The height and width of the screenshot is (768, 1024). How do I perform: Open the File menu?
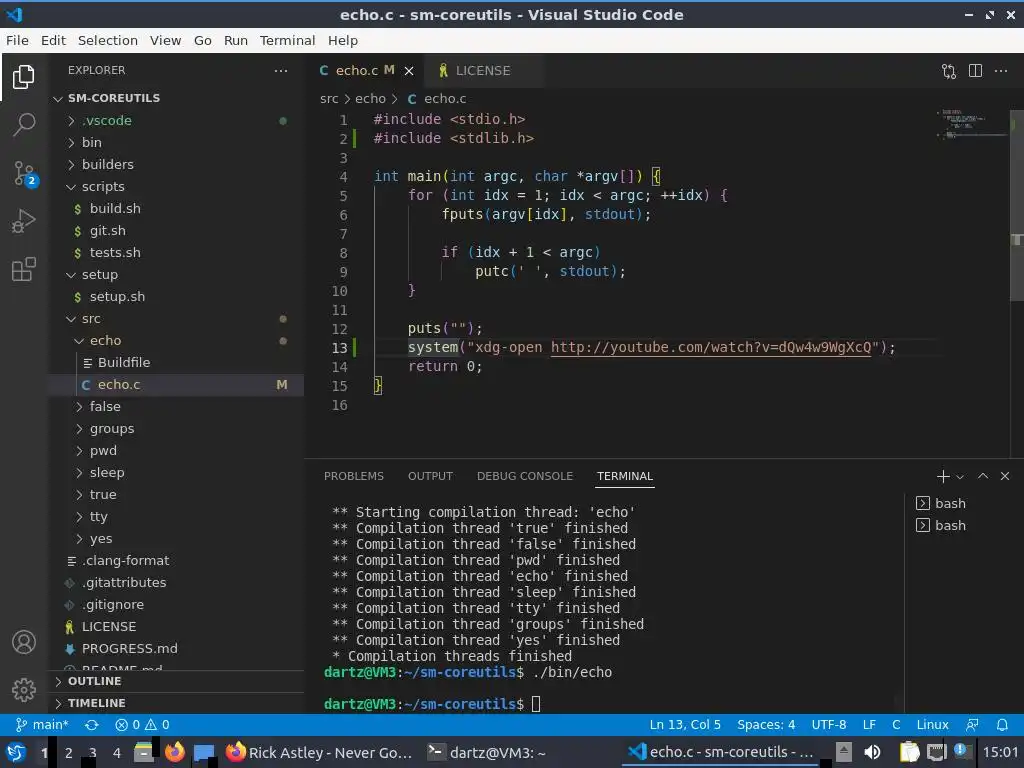point(17,40)
